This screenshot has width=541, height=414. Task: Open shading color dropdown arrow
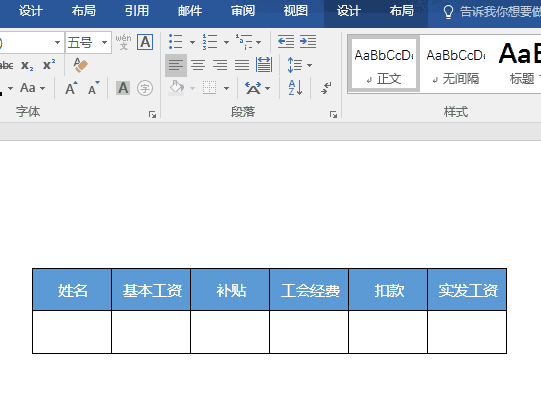193,89
